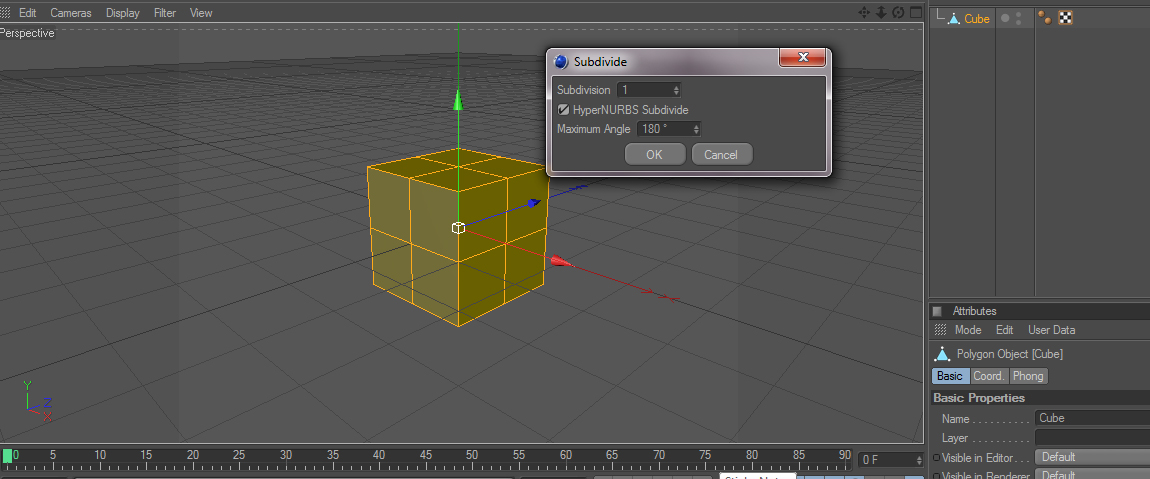Click the Maximum Angle stepper arrows

[x=696, y=129]
